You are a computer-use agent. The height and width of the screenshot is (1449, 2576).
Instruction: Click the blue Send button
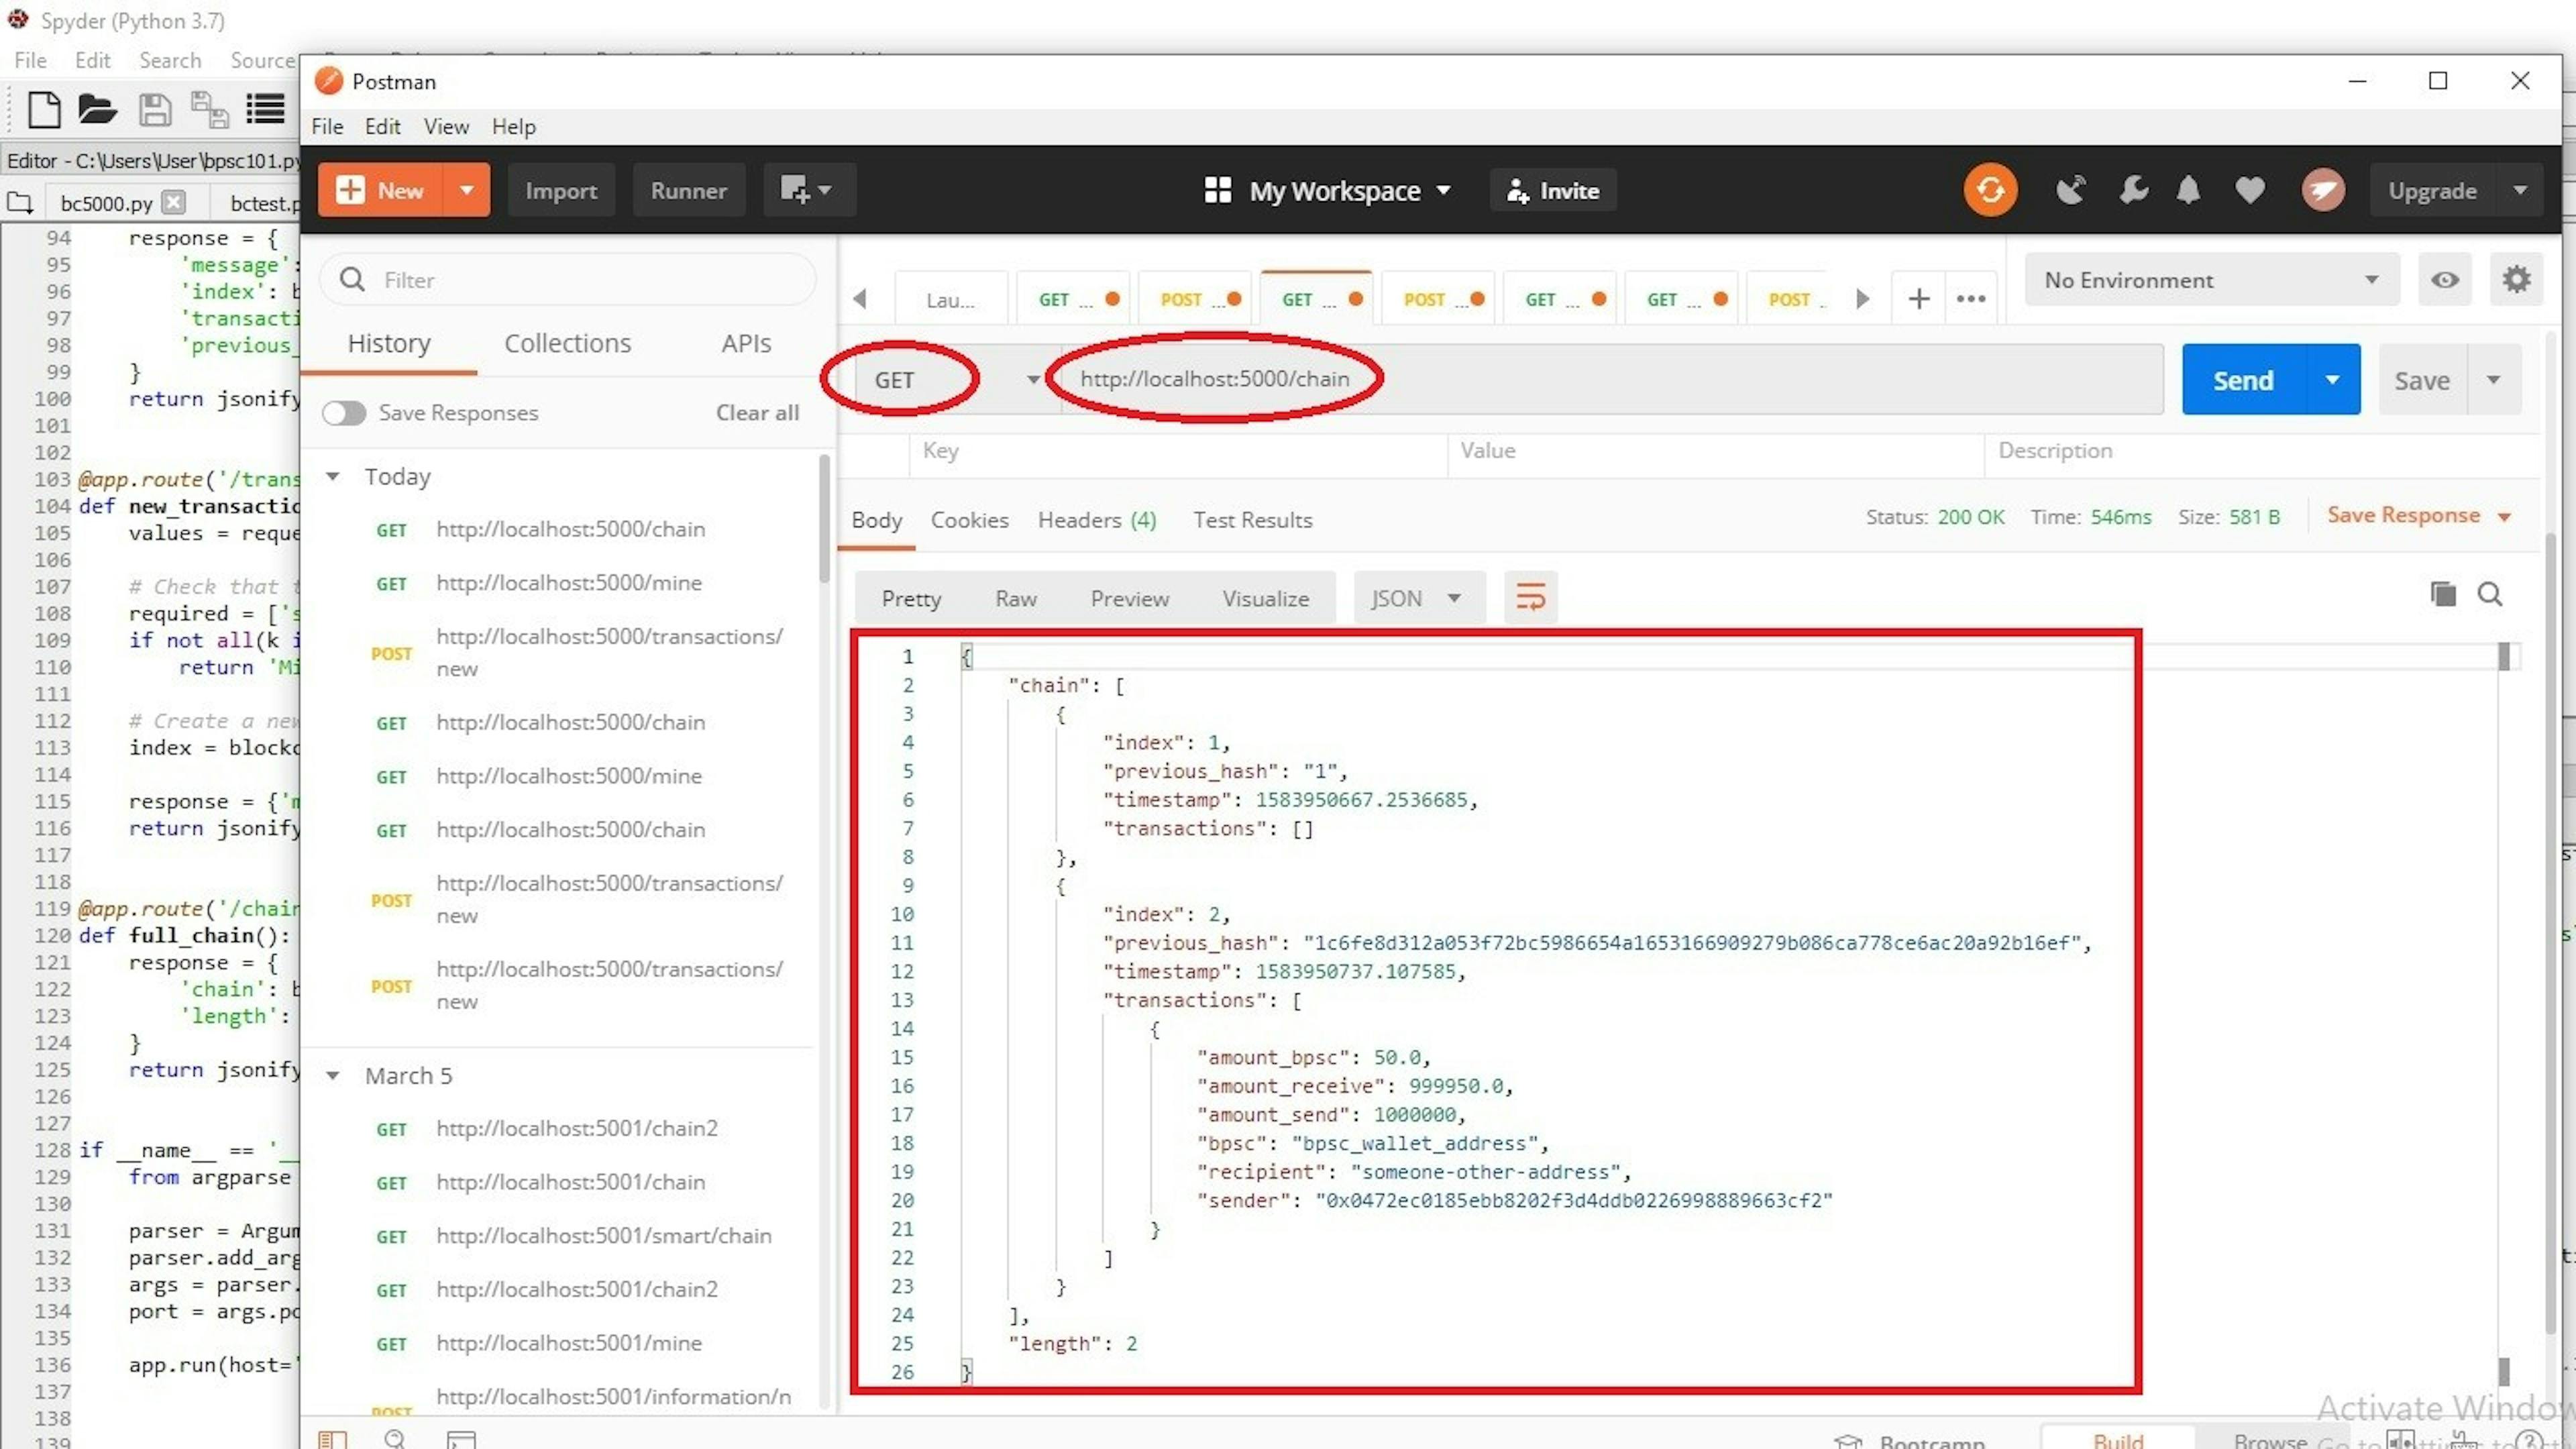(x=2243, y=380)
